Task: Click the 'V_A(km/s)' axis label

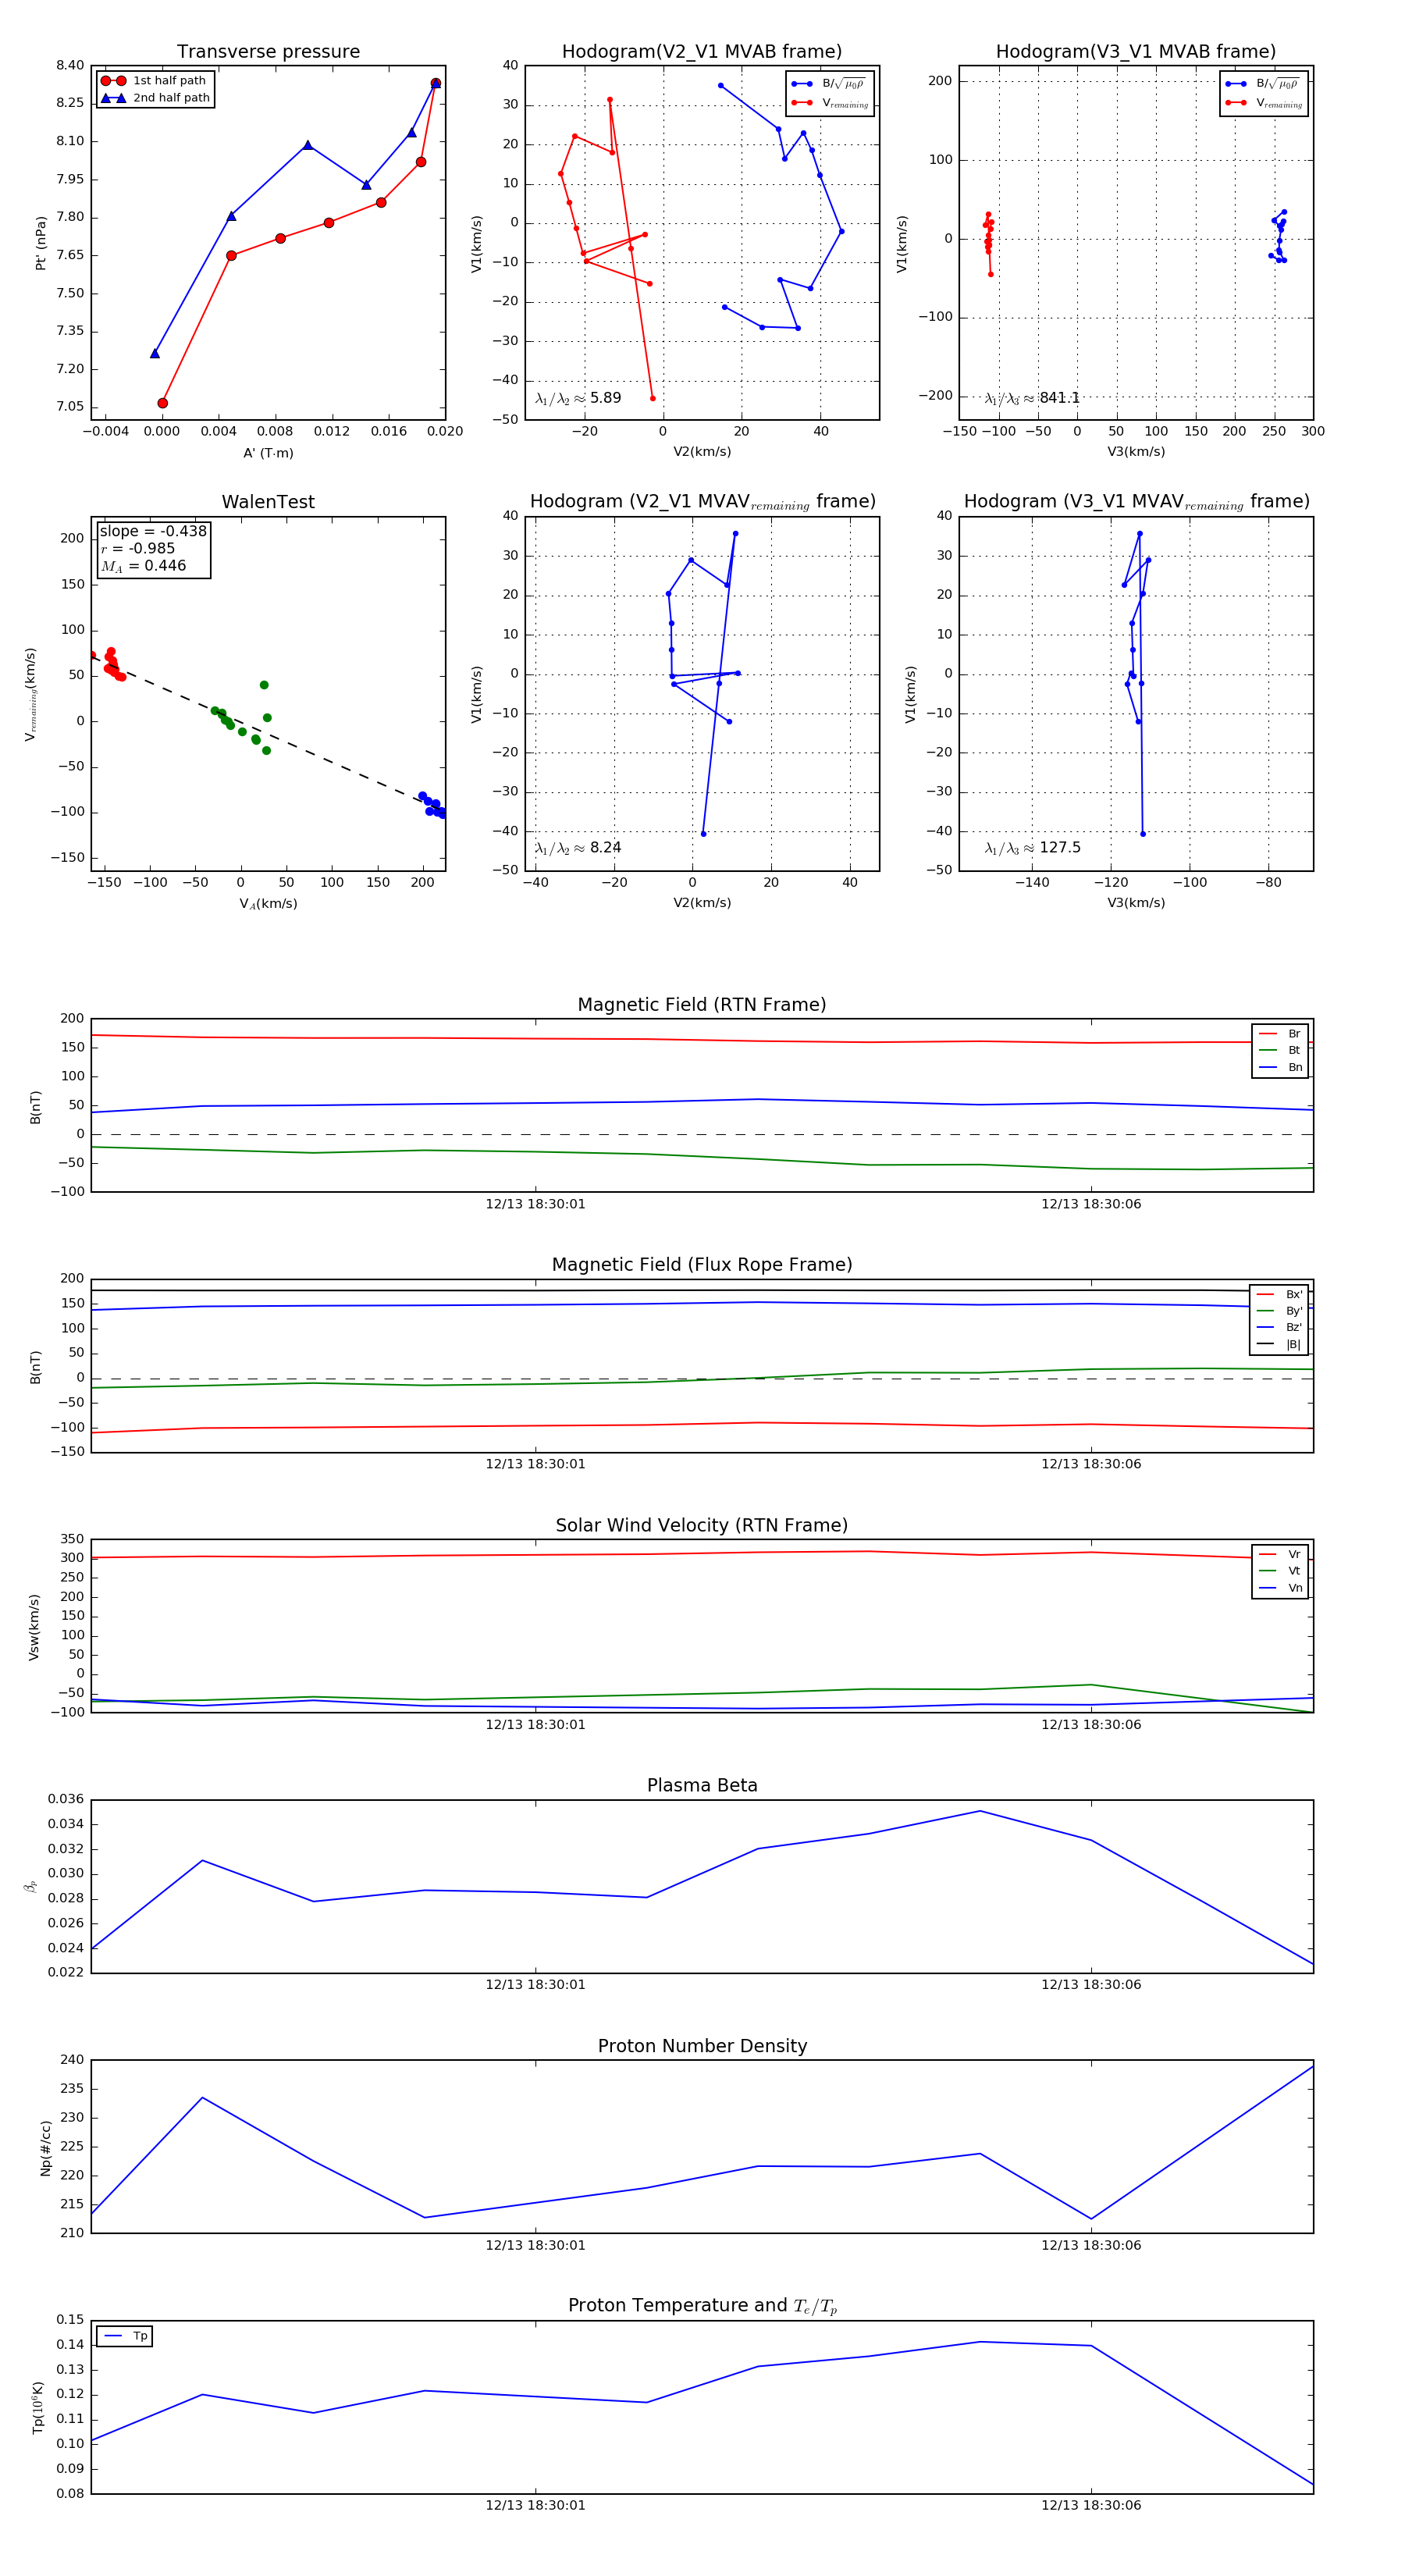Action: 268,904
